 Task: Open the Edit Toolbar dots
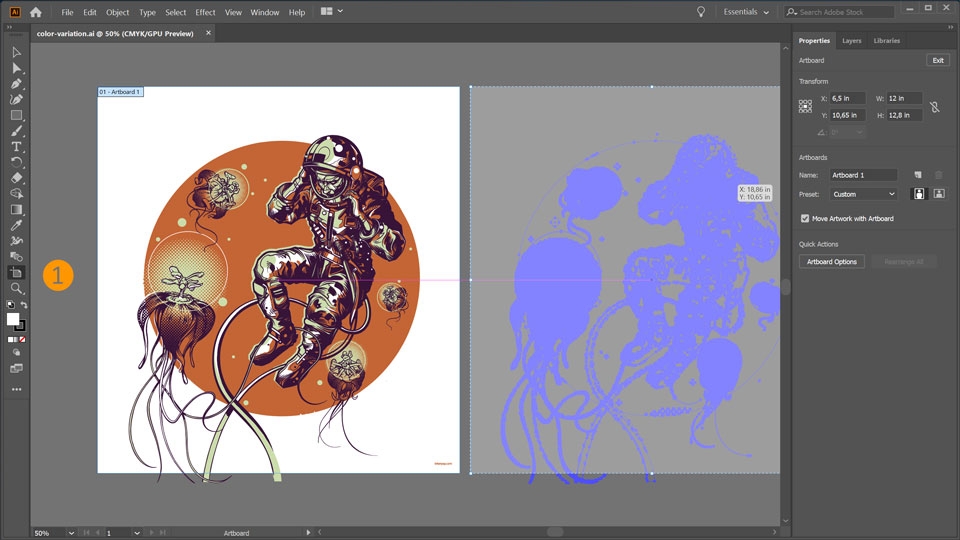[x=17, y=389]
